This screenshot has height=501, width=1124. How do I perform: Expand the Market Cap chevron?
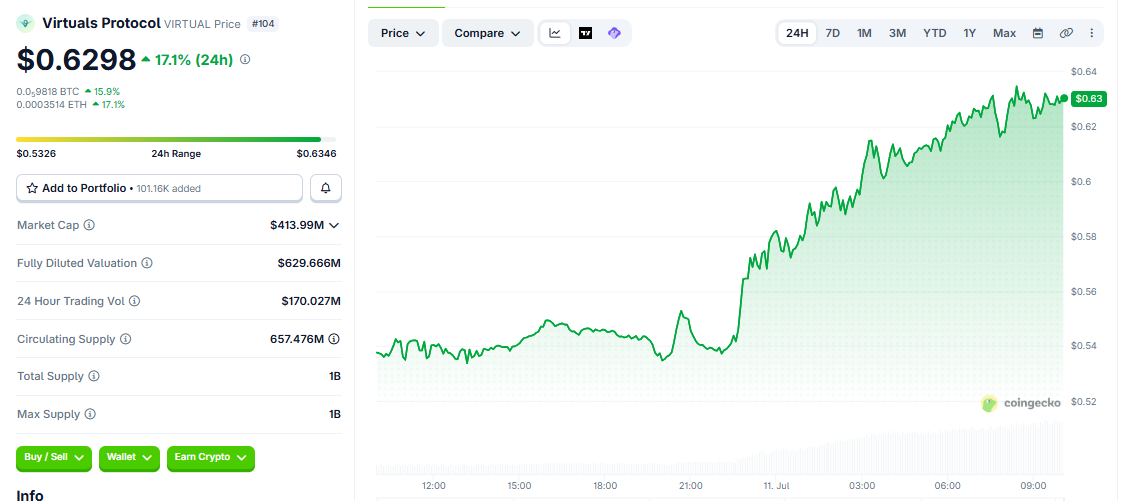333,225
